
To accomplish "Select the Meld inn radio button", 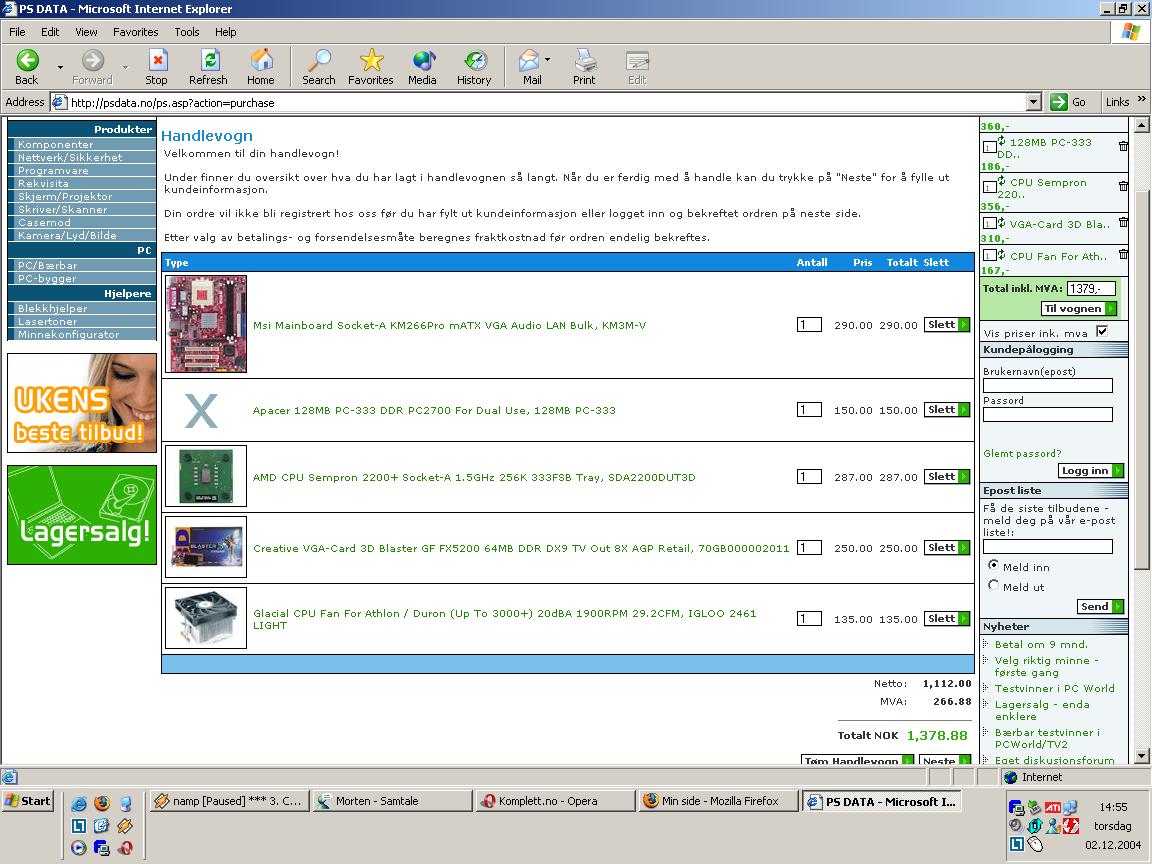I will (x=993, y=566).
